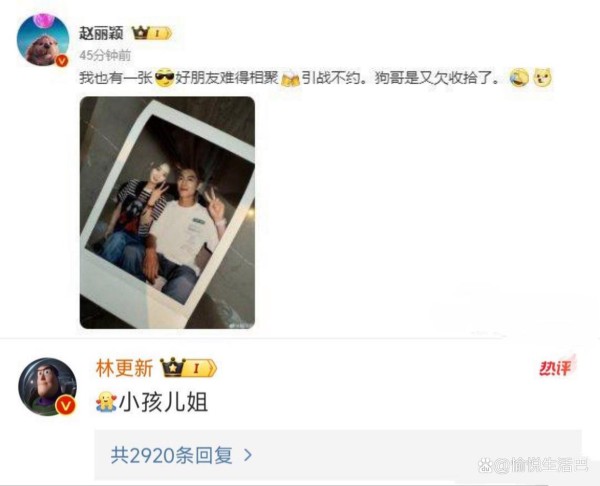
Task: Click the 愉悦生活吧 watermark
Action: [x=534, y=465]
